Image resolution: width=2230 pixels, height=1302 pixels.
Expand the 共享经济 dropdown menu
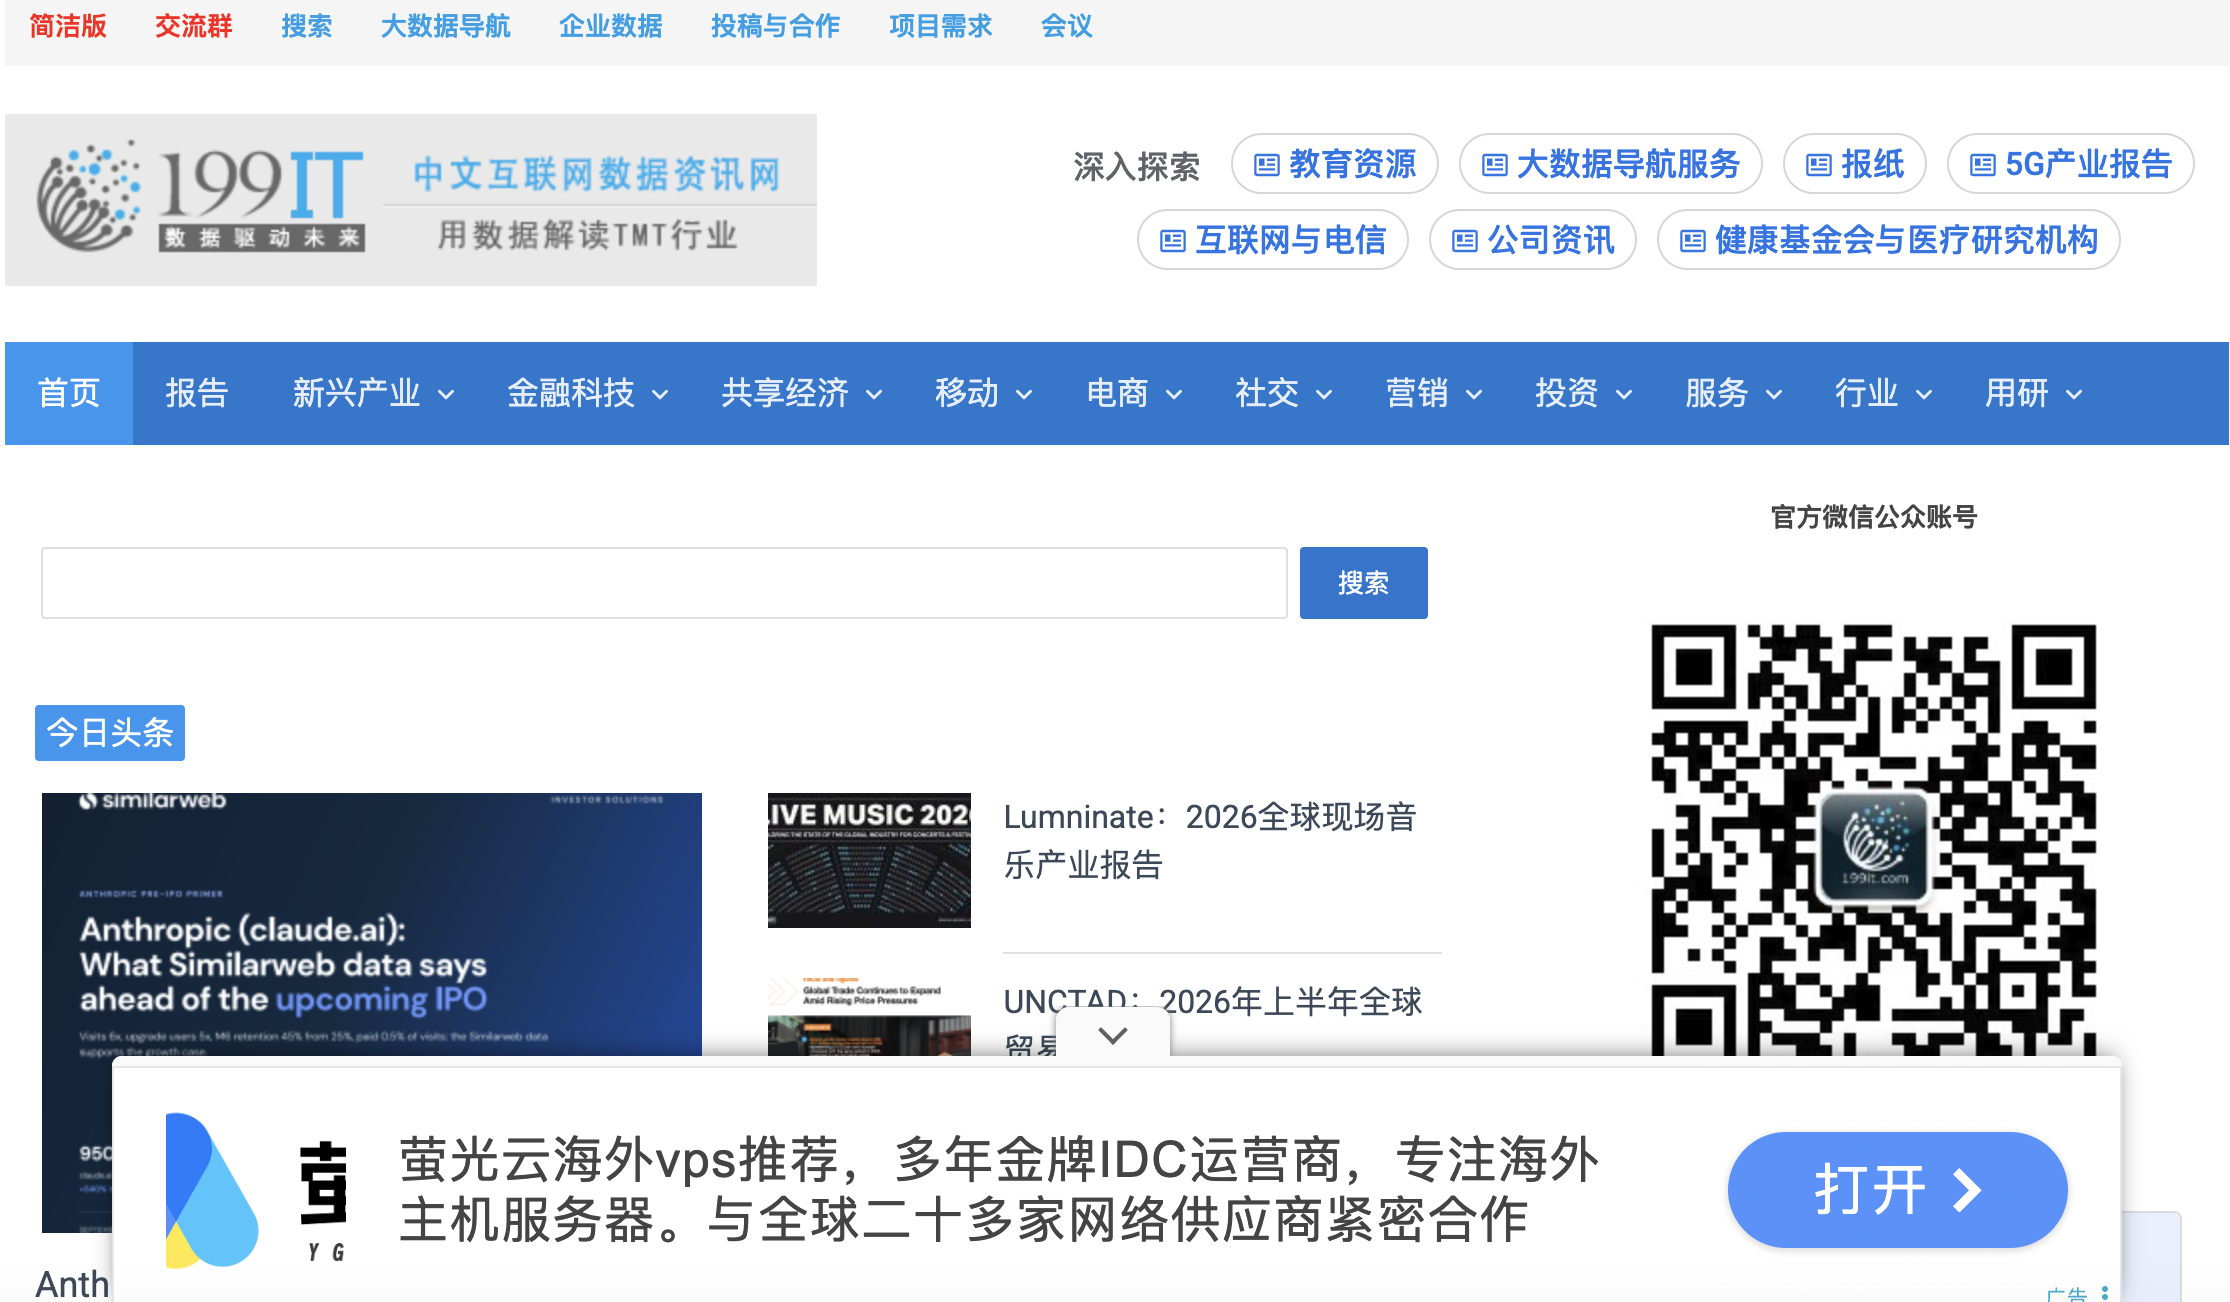[802, 394]
